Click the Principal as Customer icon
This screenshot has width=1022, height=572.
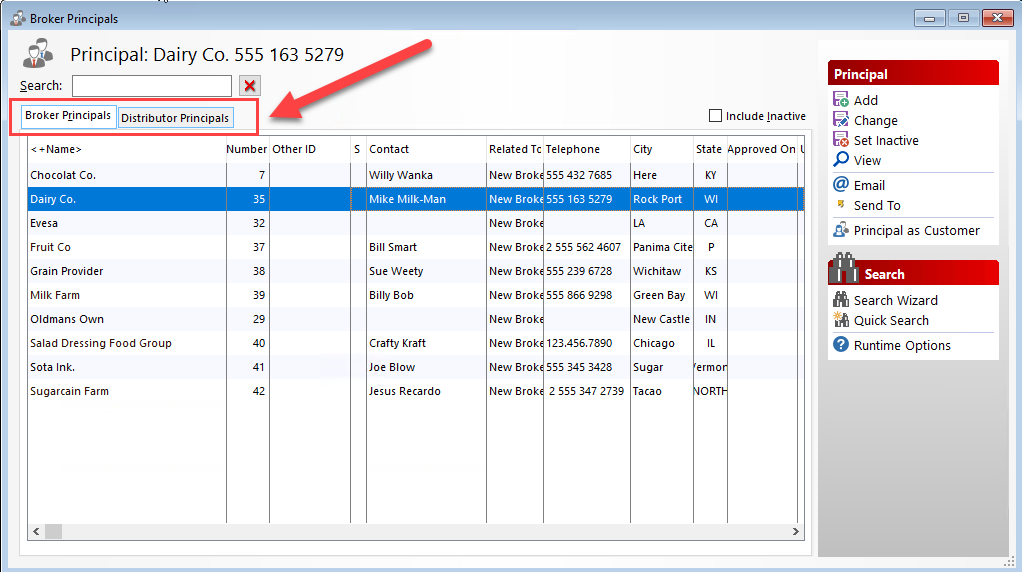[x=841, y=230]
